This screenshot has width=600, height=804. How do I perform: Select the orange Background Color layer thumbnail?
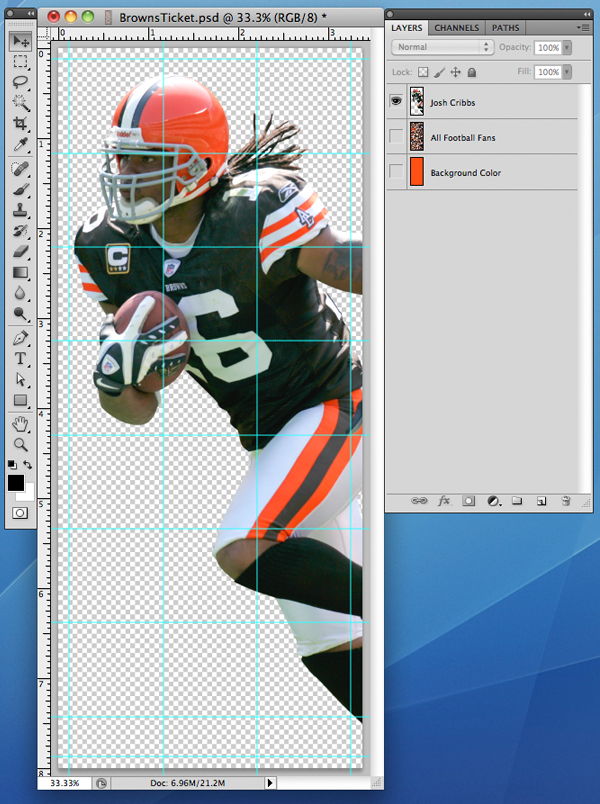point(416,171)
